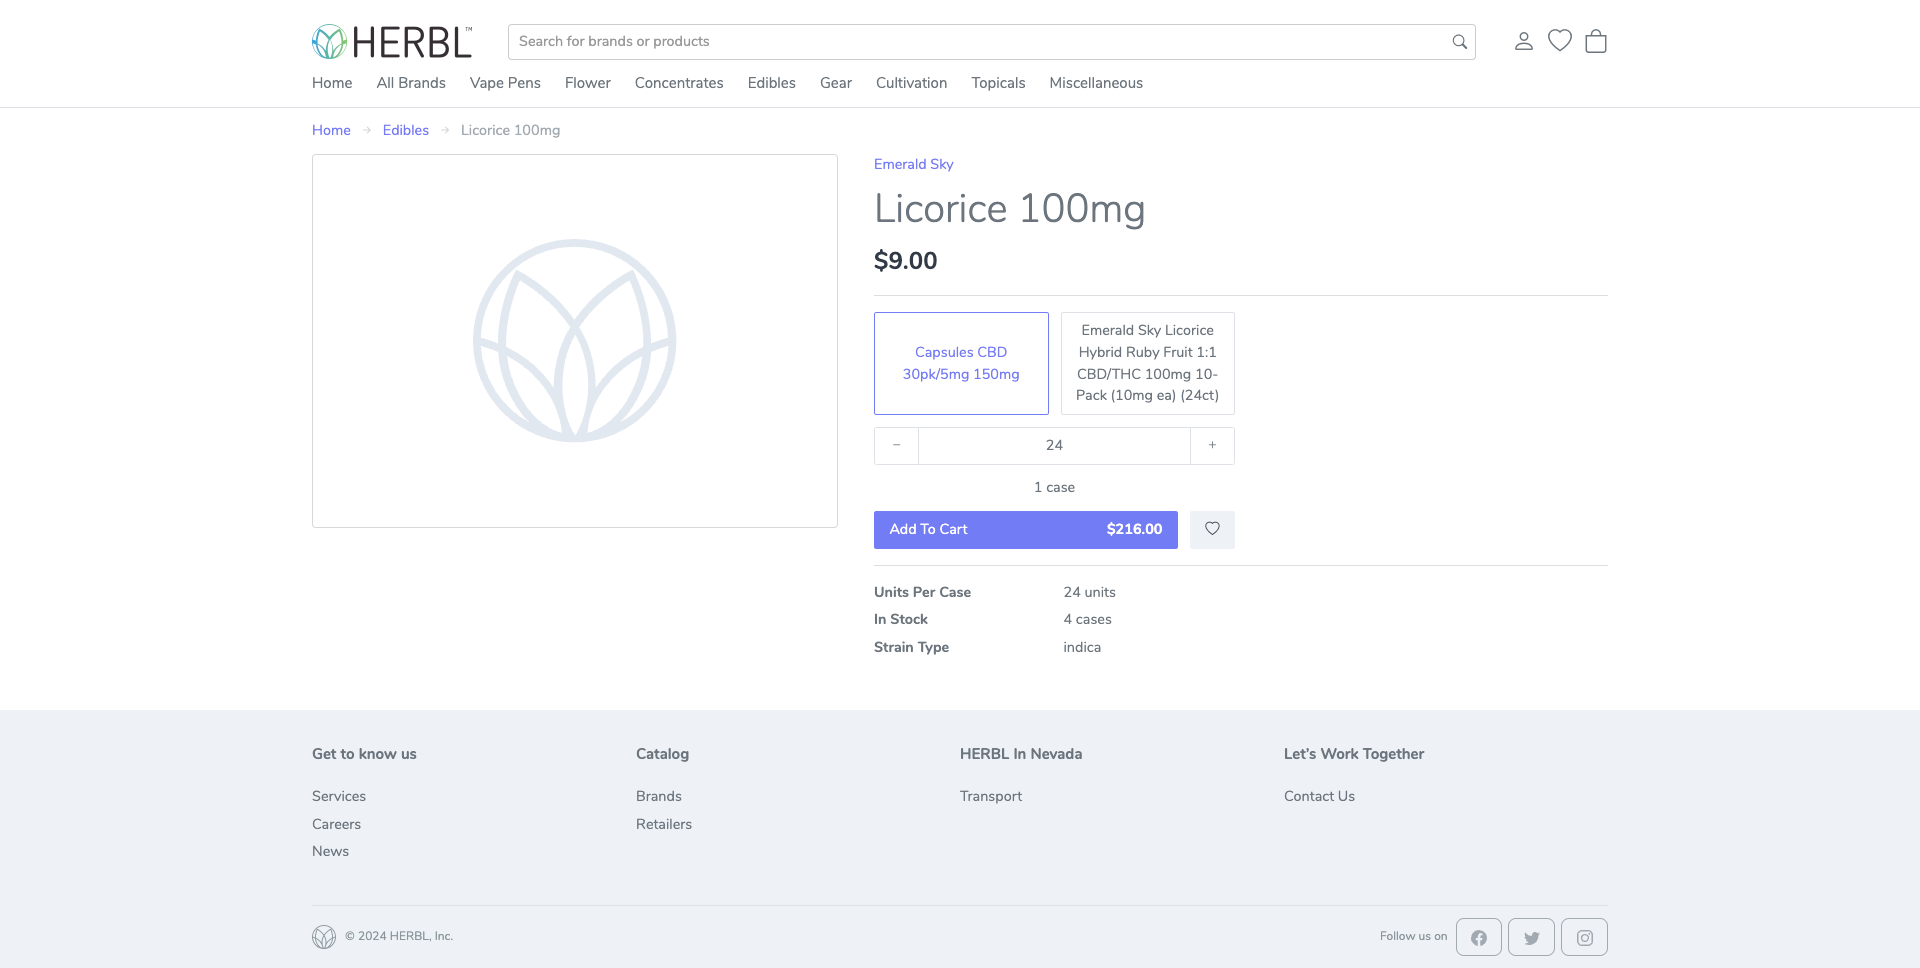Image resolution: width=1920 pixels, height=968 pixels.
Task: Click the search magnifier icon
Action: point(1459,42)
